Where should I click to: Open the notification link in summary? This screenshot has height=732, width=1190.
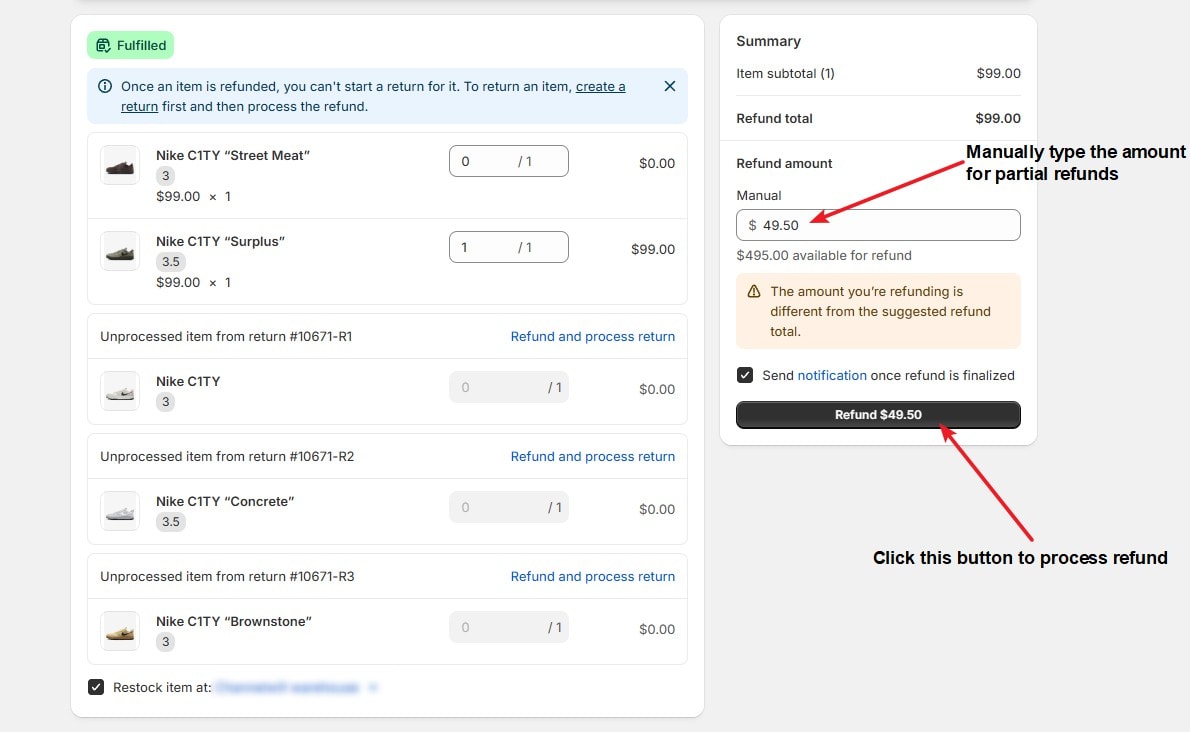point(832,375)
